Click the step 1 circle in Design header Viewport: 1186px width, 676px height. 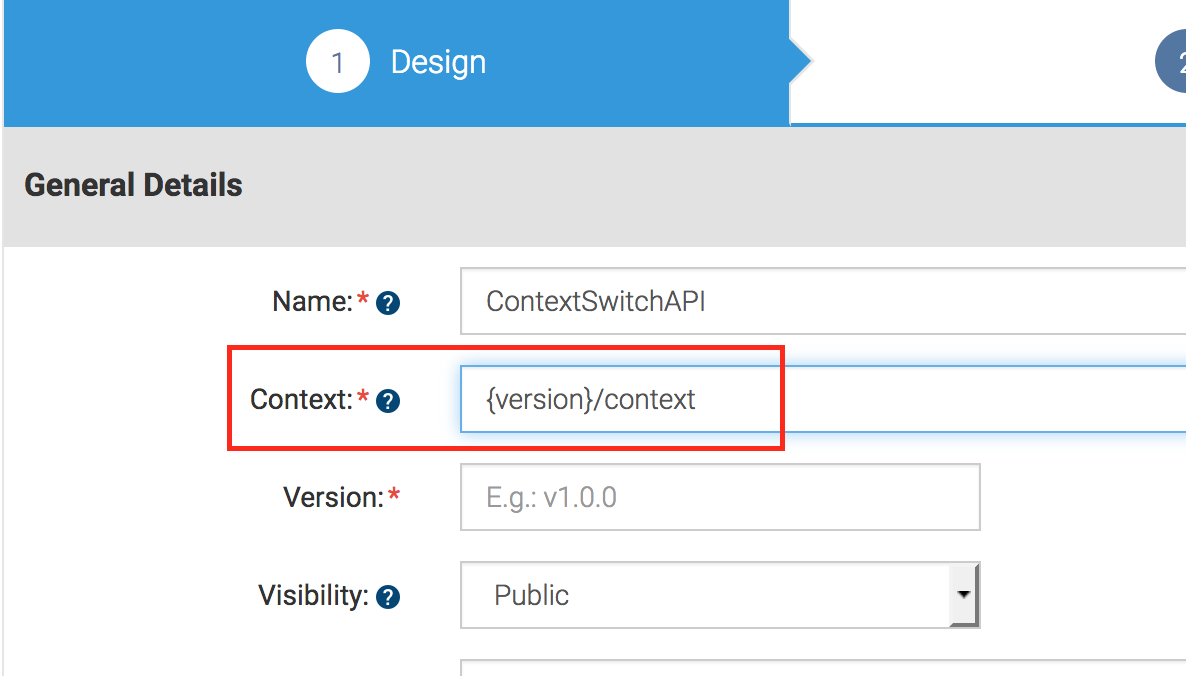(x=337, y=61)
